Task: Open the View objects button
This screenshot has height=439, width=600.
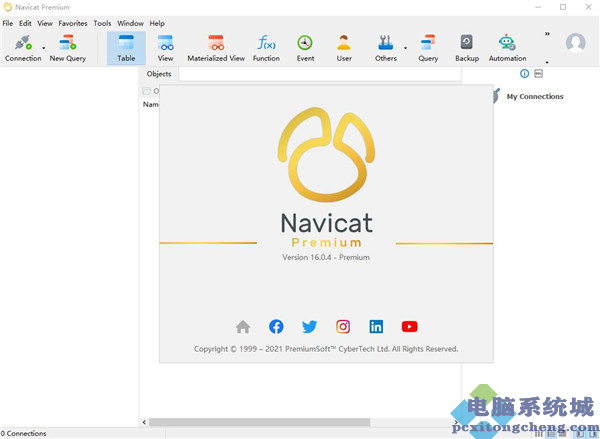Action: 165,48
